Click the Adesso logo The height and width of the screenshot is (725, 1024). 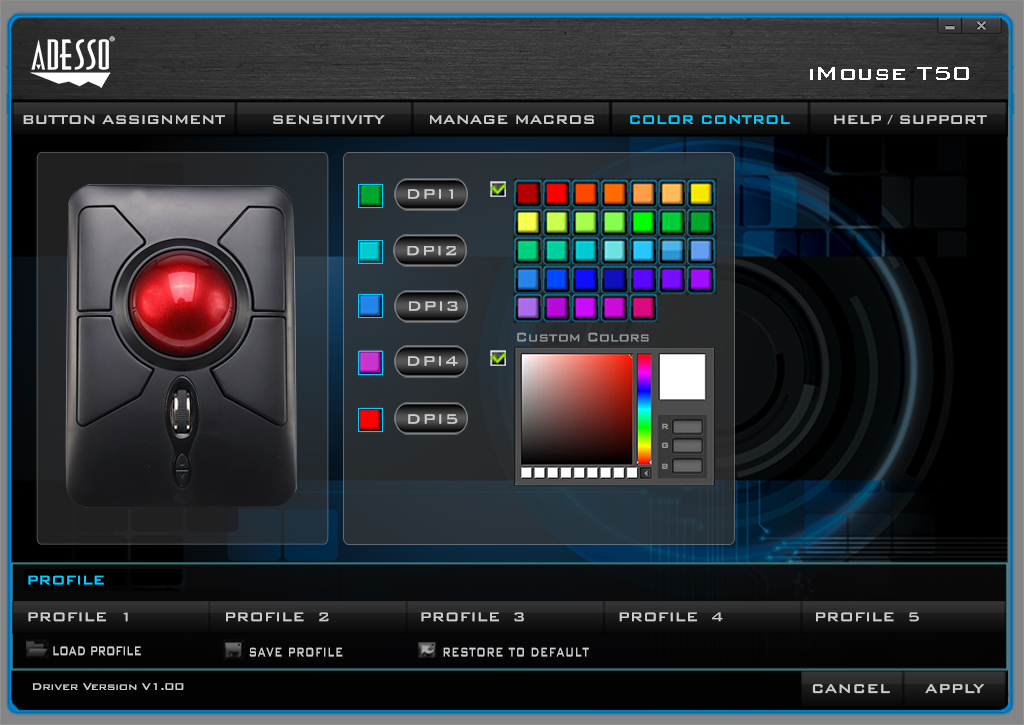[72, 60]
